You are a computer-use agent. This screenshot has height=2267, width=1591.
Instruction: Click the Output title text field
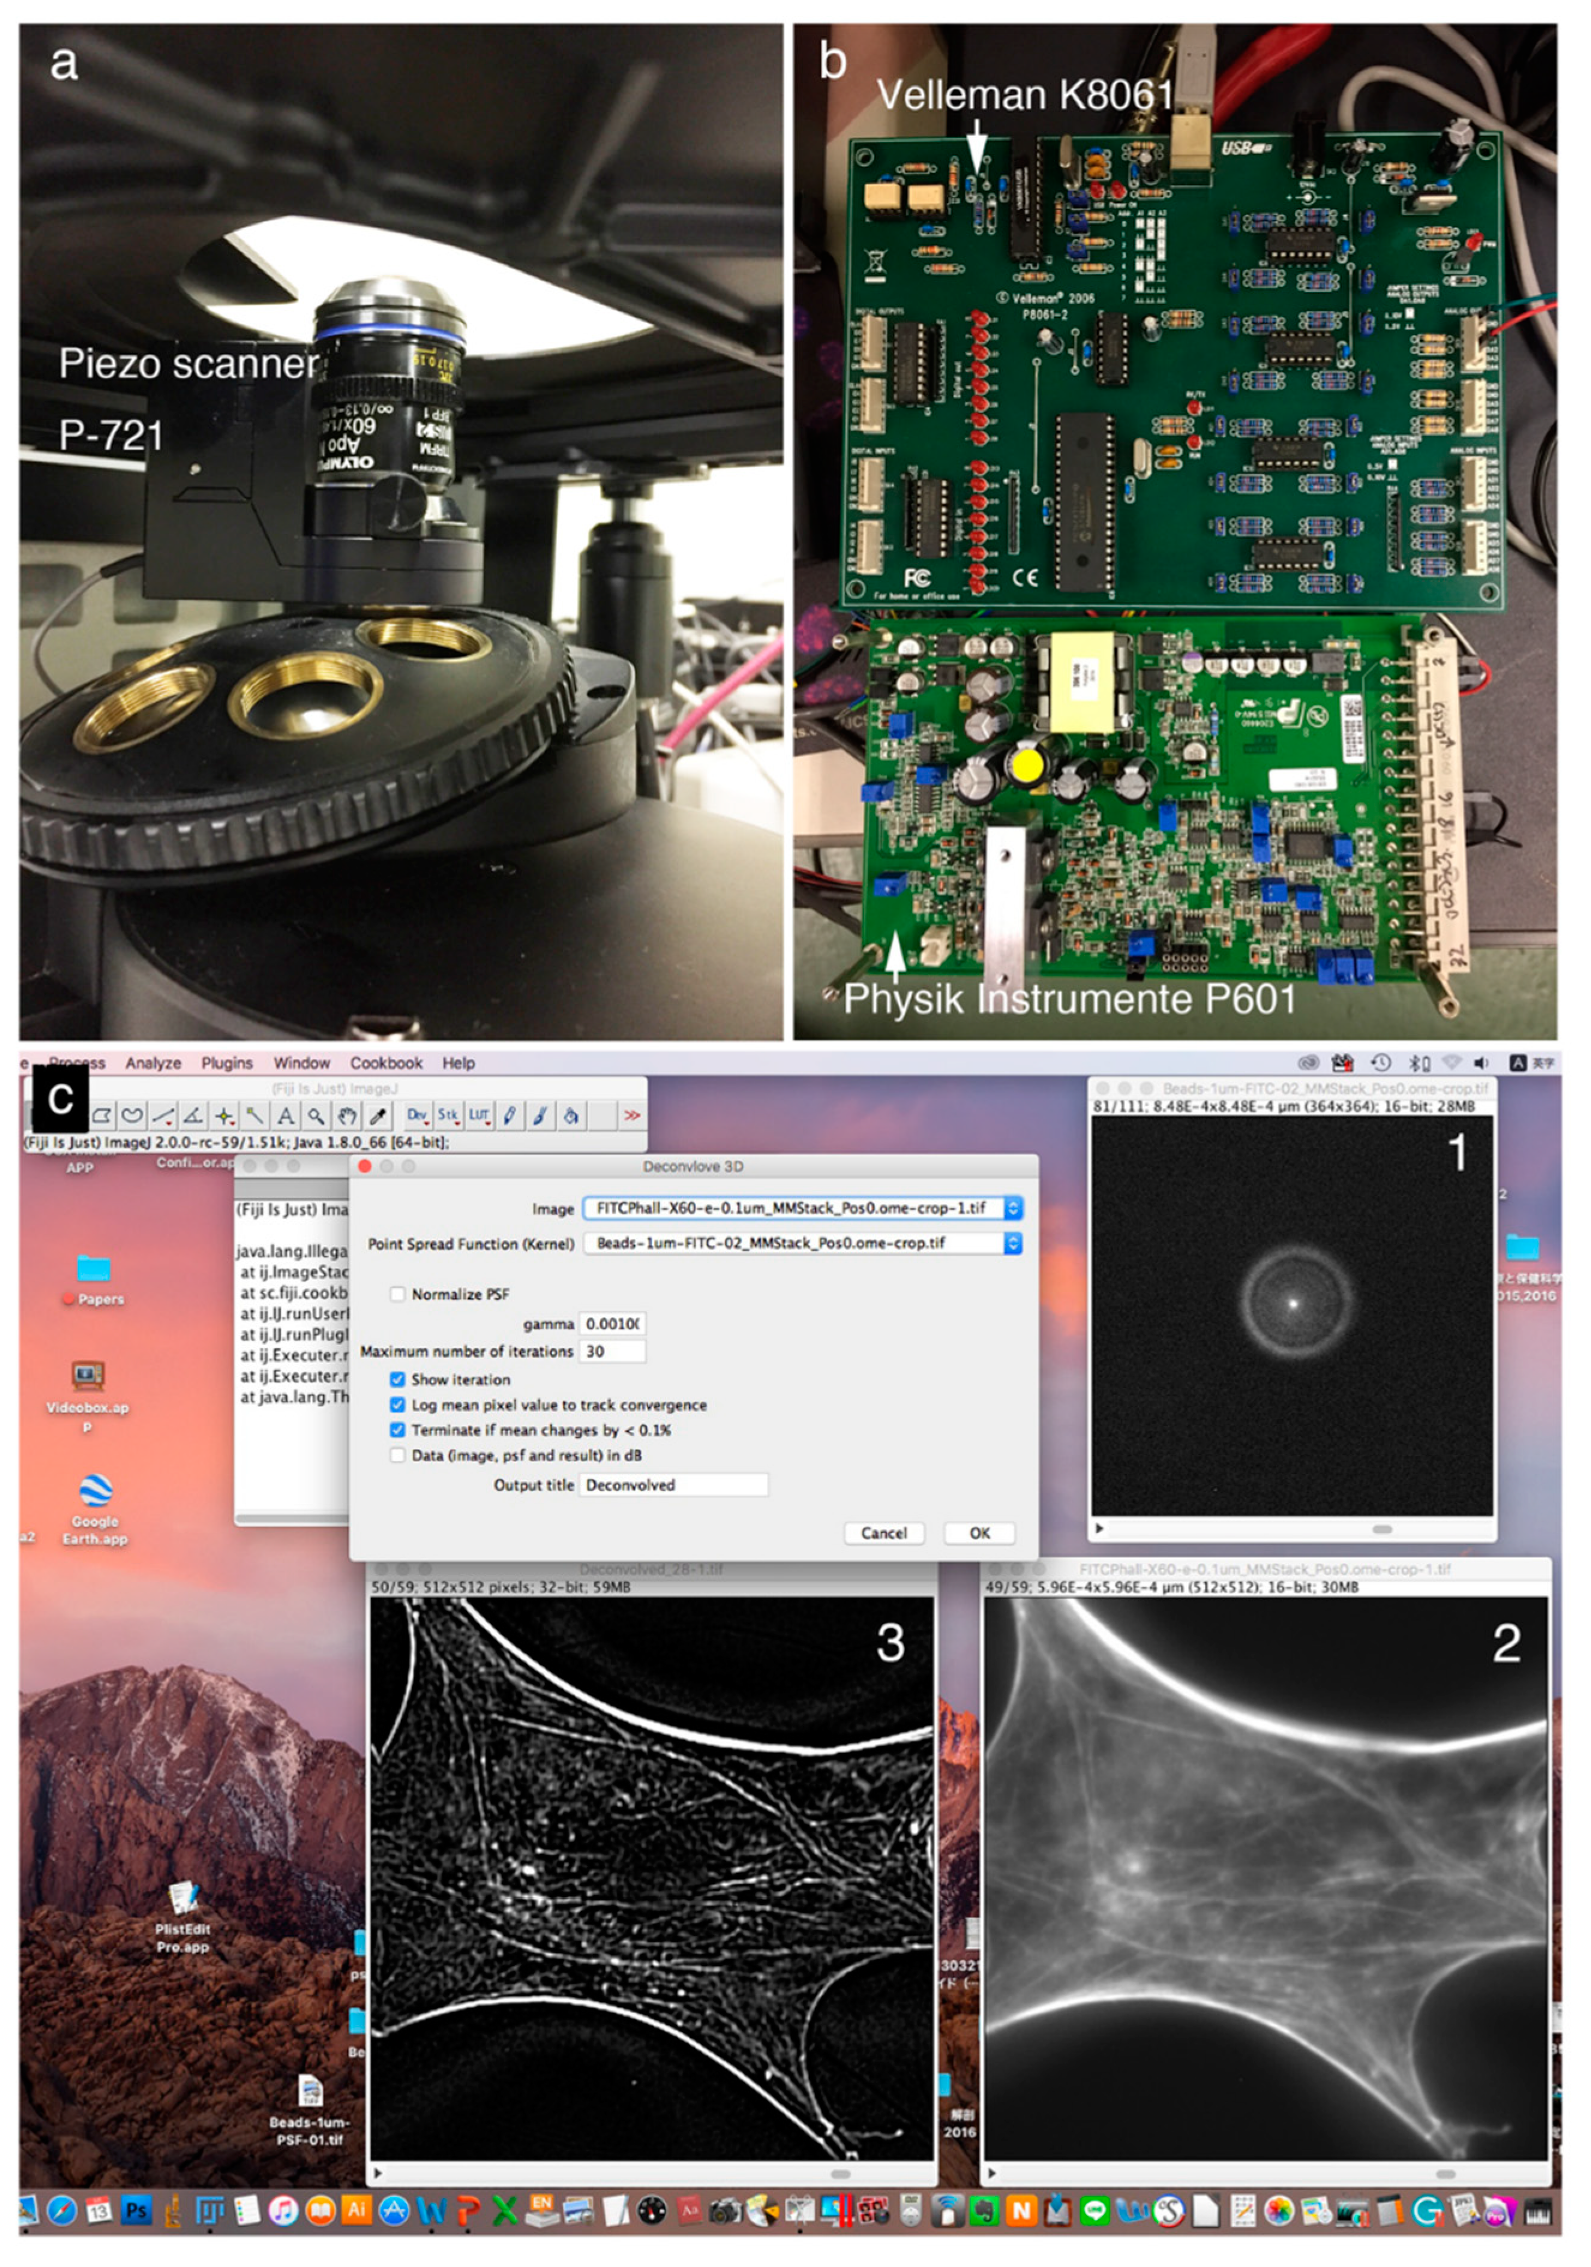tap(673, 1485)
